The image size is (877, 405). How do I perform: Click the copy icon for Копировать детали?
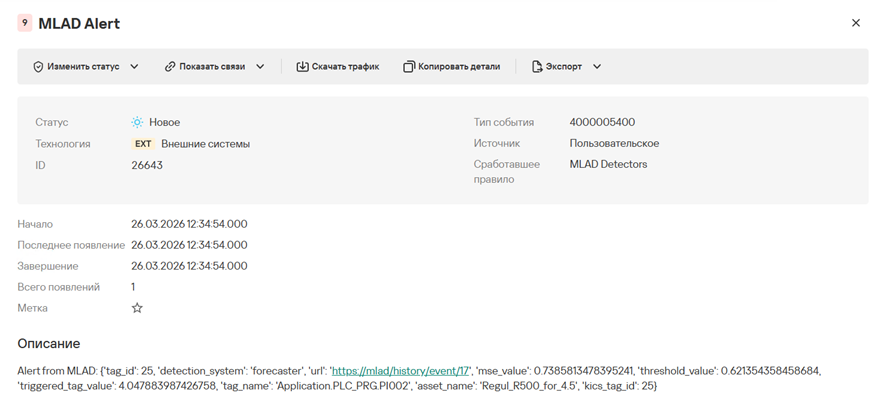(409, 67)
